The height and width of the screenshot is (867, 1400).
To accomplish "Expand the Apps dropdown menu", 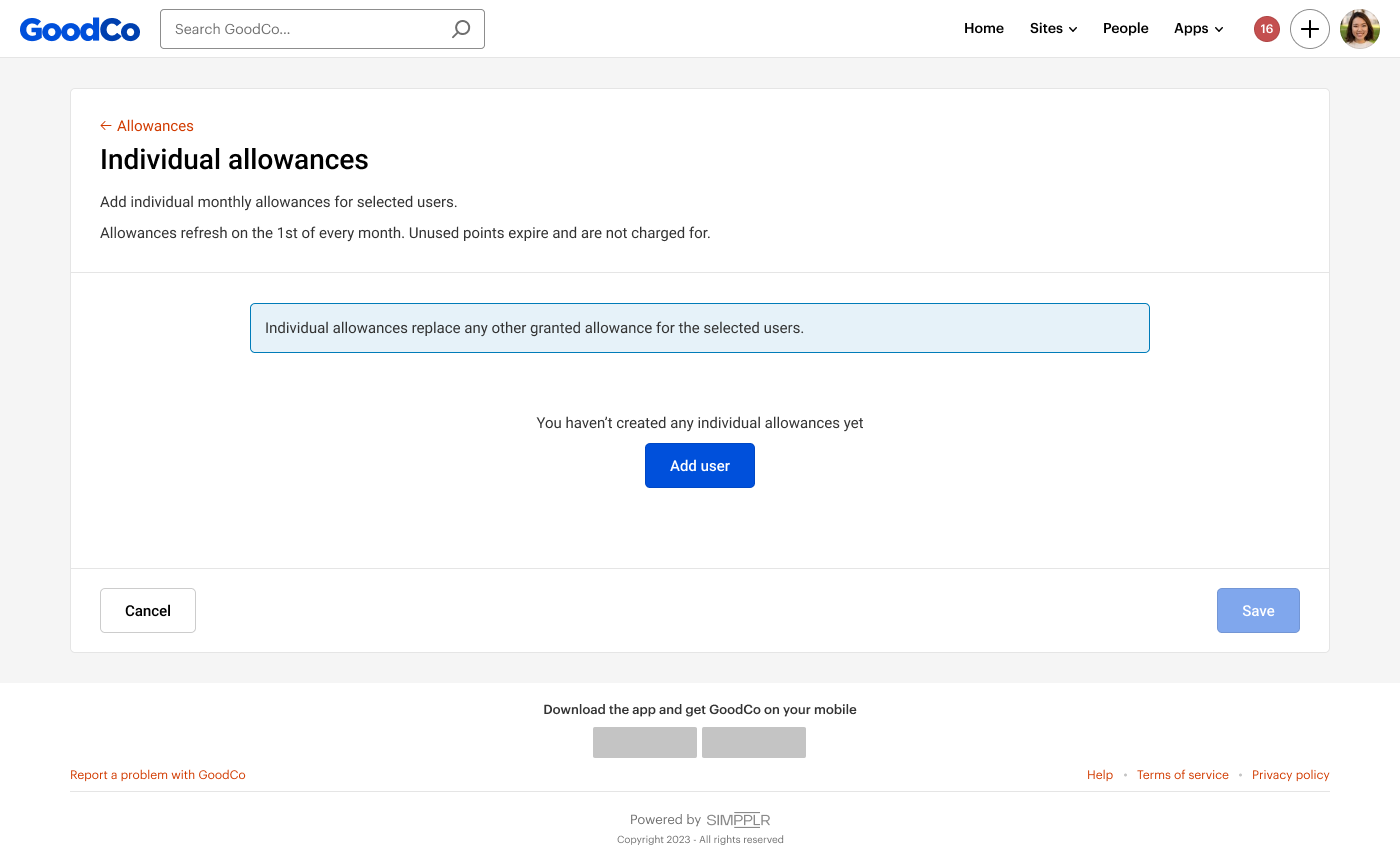I will tap(1198, 29).
